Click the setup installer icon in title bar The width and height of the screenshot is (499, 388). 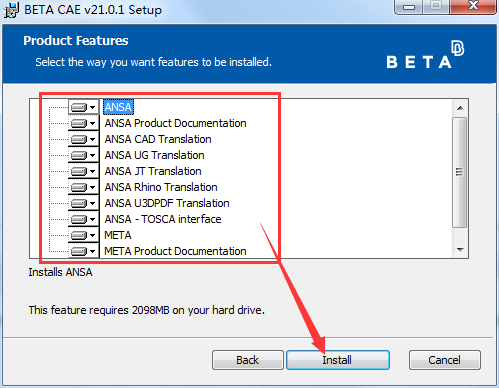[11, 10]
